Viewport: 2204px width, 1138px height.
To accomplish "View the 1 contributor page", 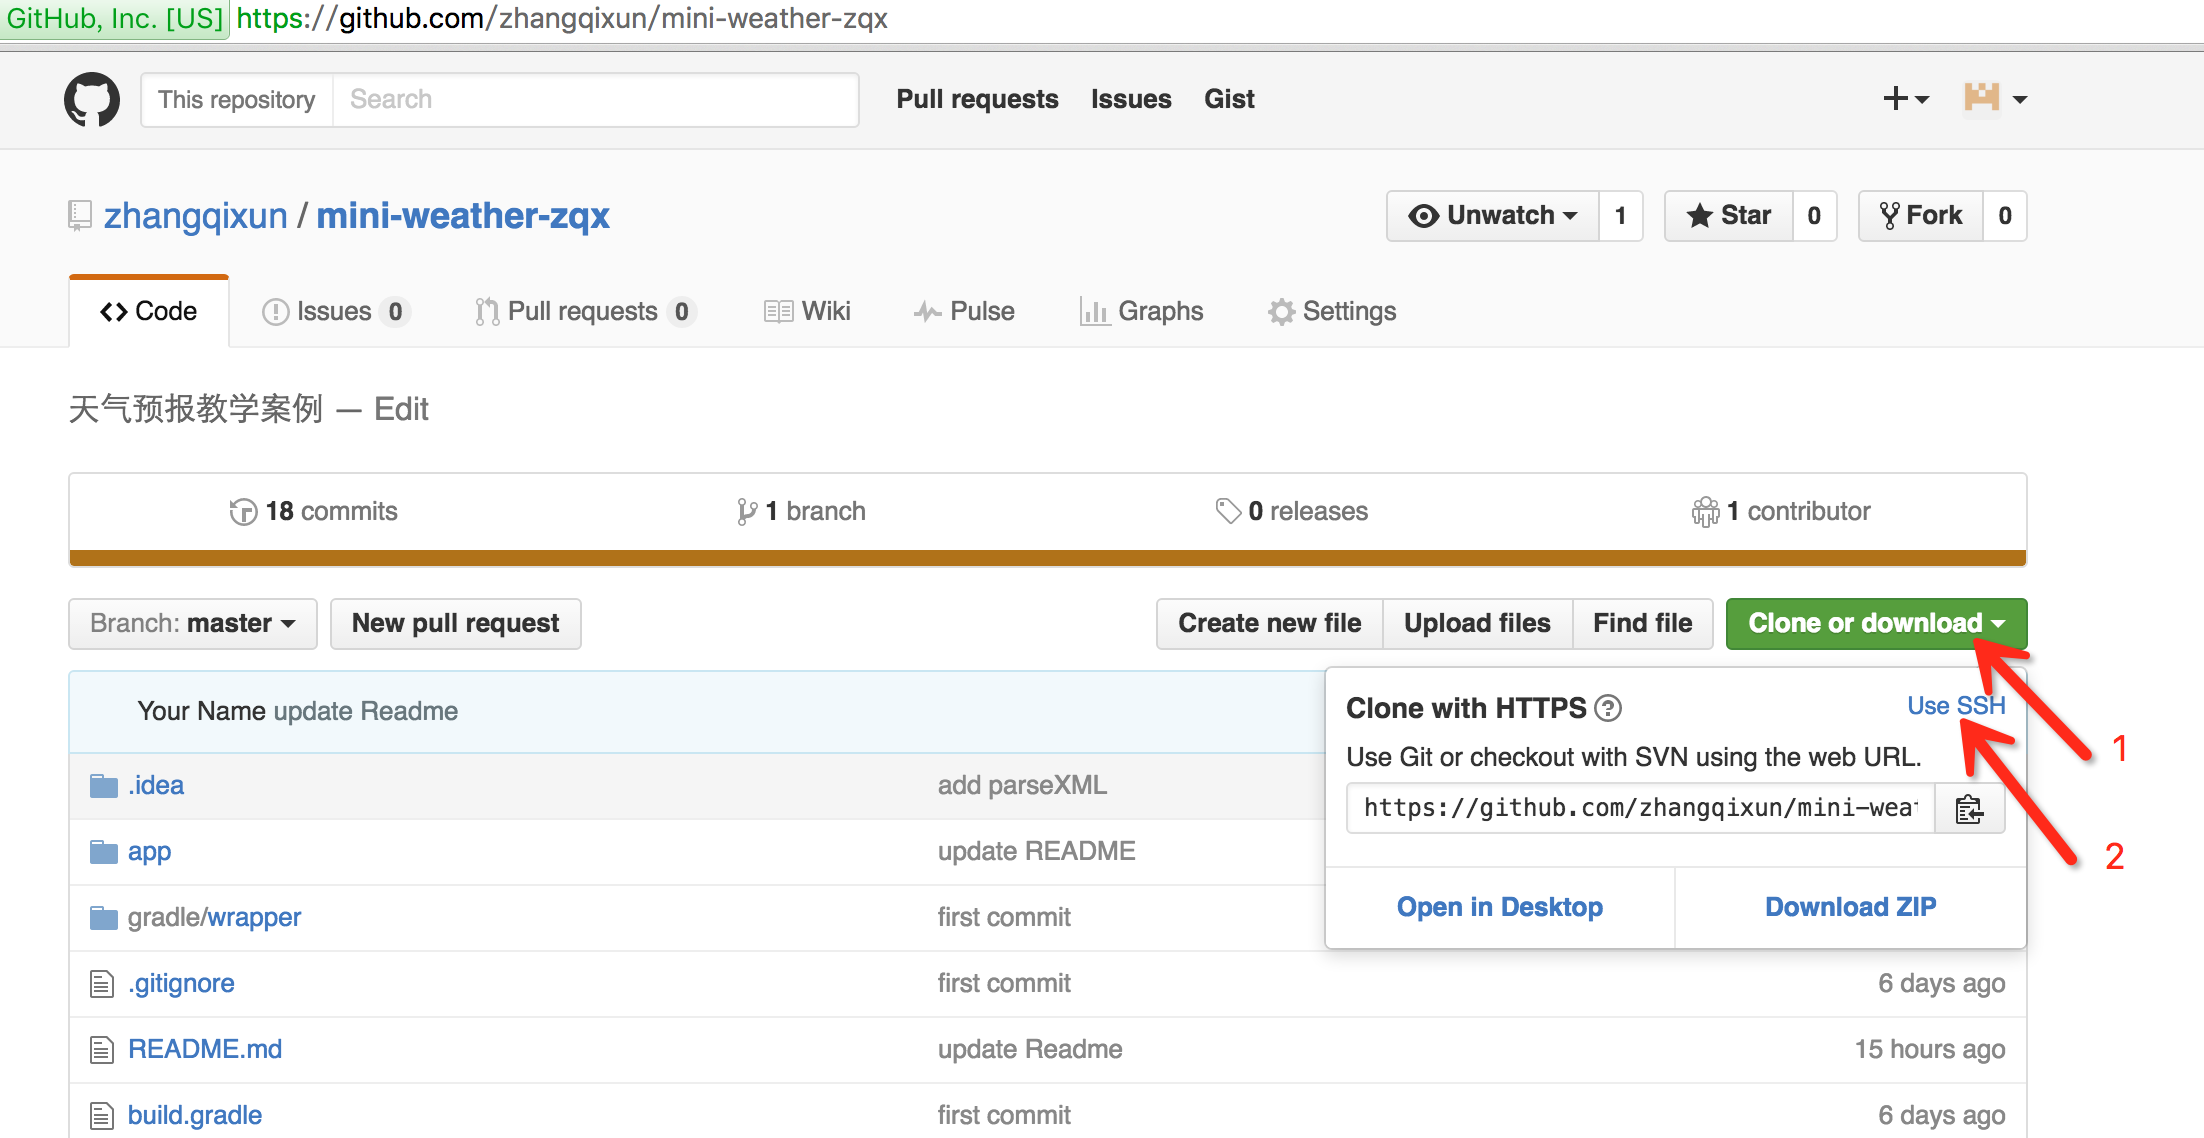I will [1781, 512].
